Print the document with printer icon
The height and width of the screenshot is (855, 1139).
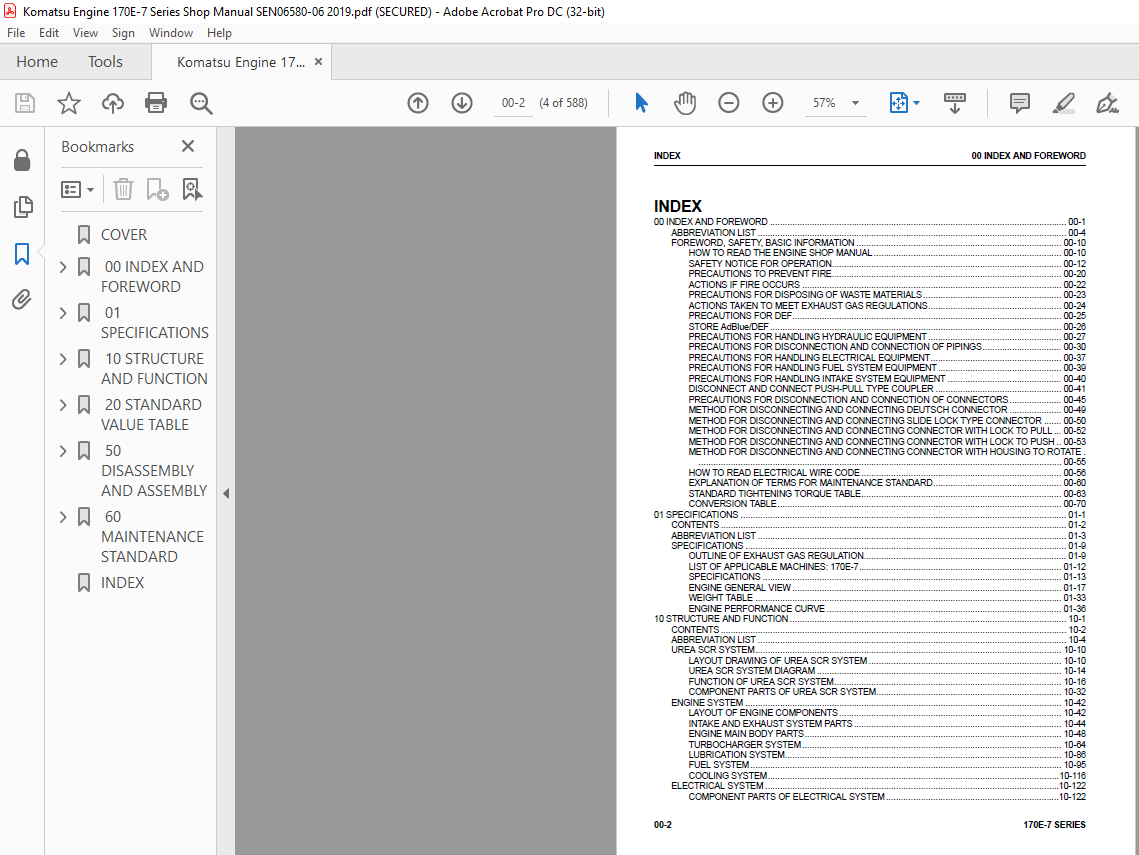point(156,103)
